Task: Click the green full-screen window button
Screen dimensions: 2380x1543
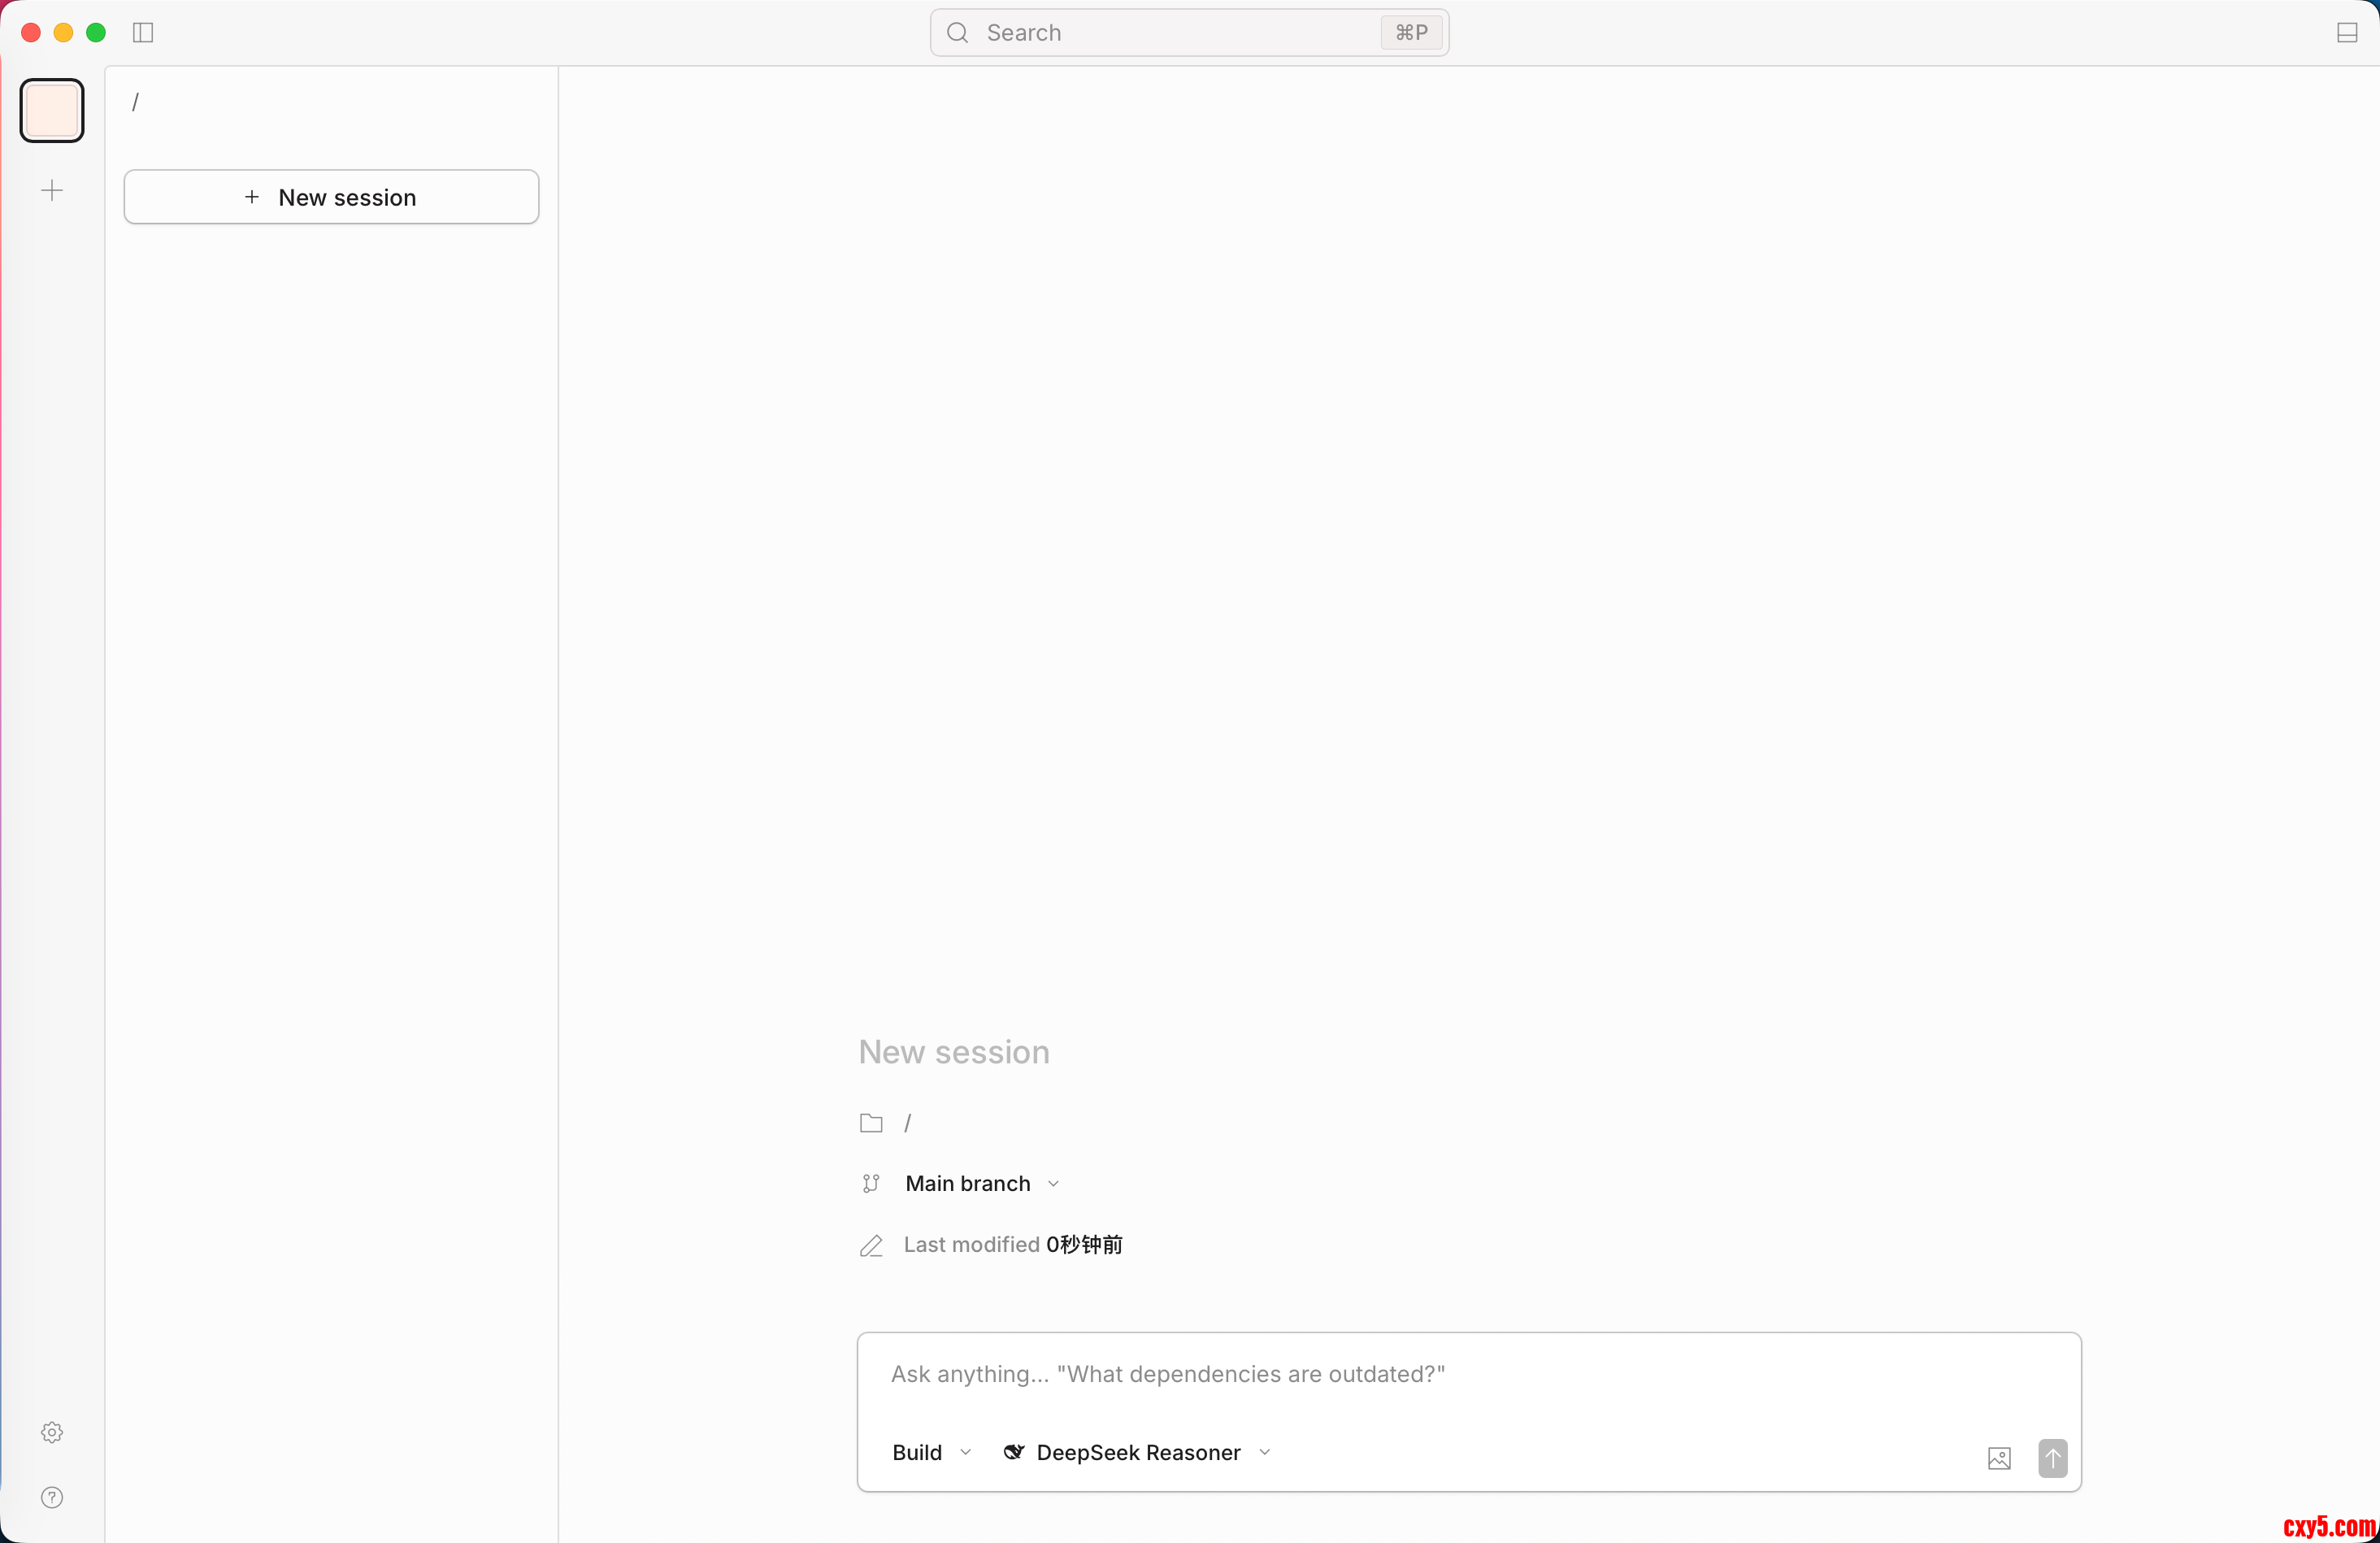Action: coord(96,33)
